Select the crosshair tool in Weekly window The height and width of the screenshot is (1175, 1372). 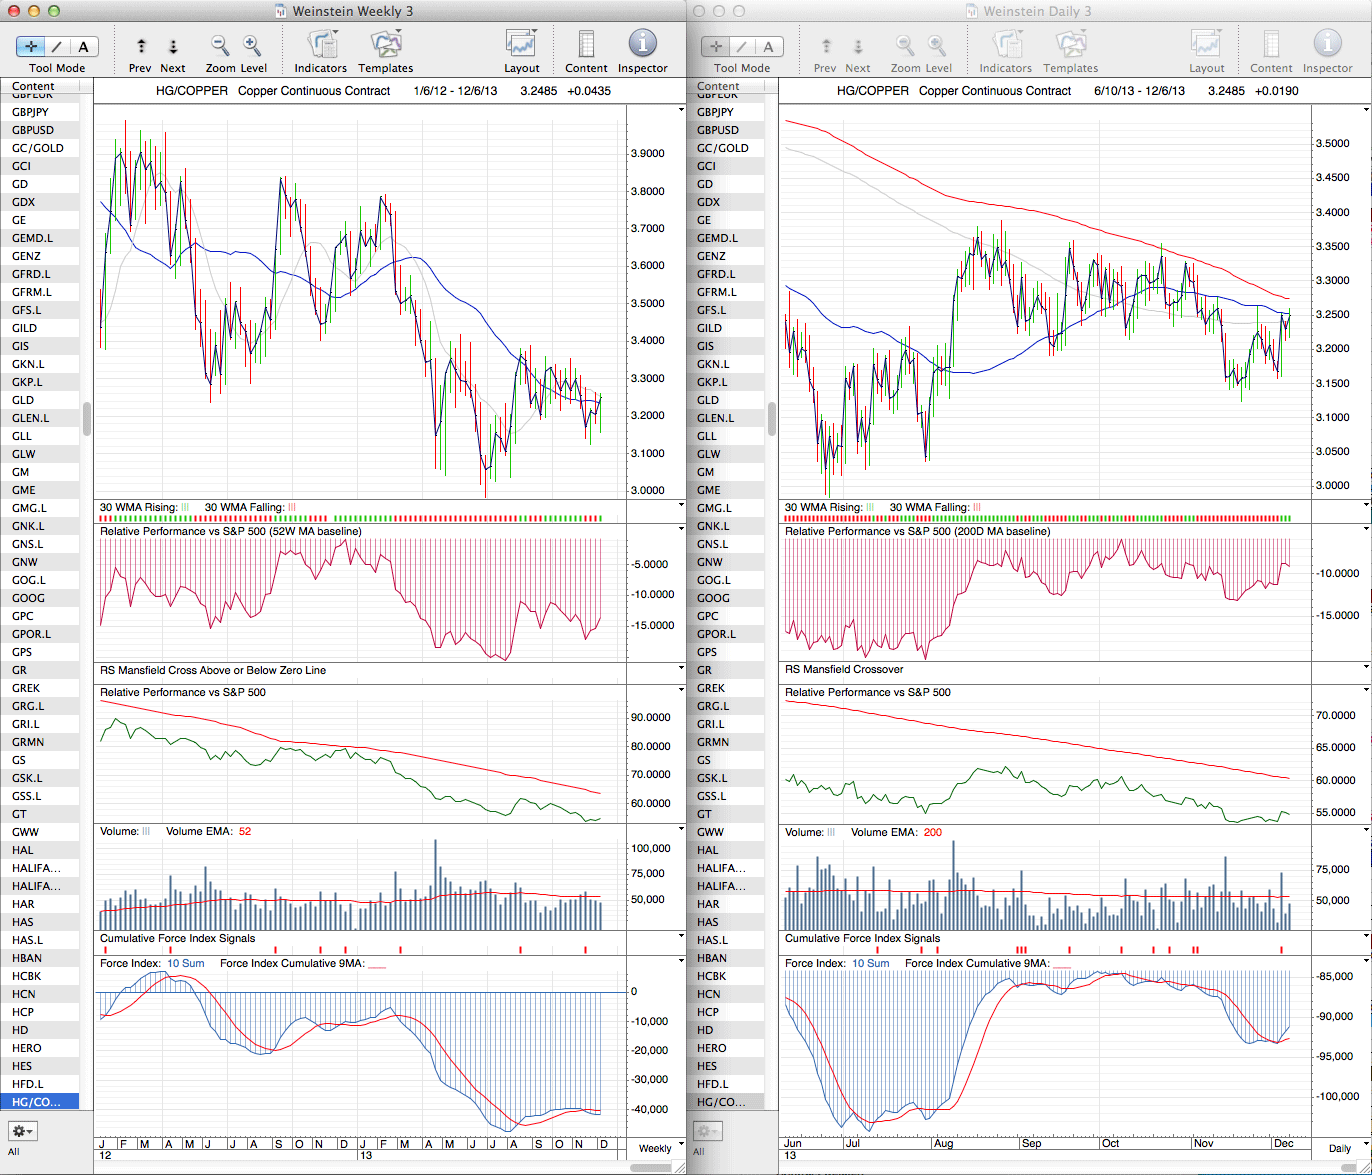pyautogui.click(x=30, y=46)
